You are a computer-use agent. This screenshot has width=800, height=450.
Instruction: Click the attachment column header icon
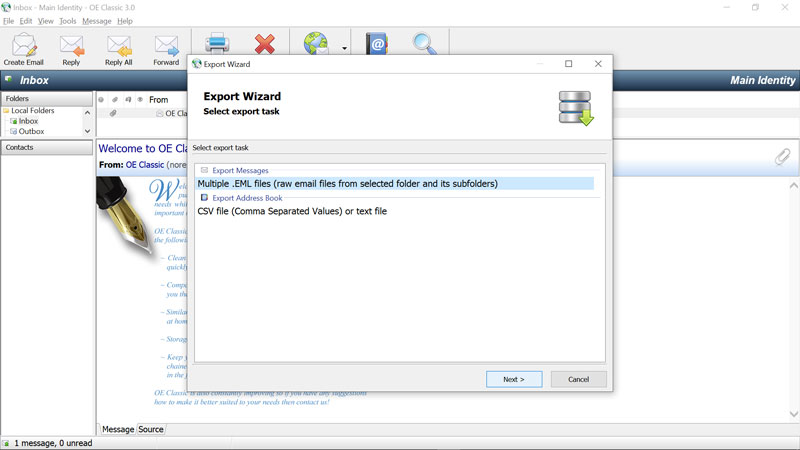click(x=115, y=99)
